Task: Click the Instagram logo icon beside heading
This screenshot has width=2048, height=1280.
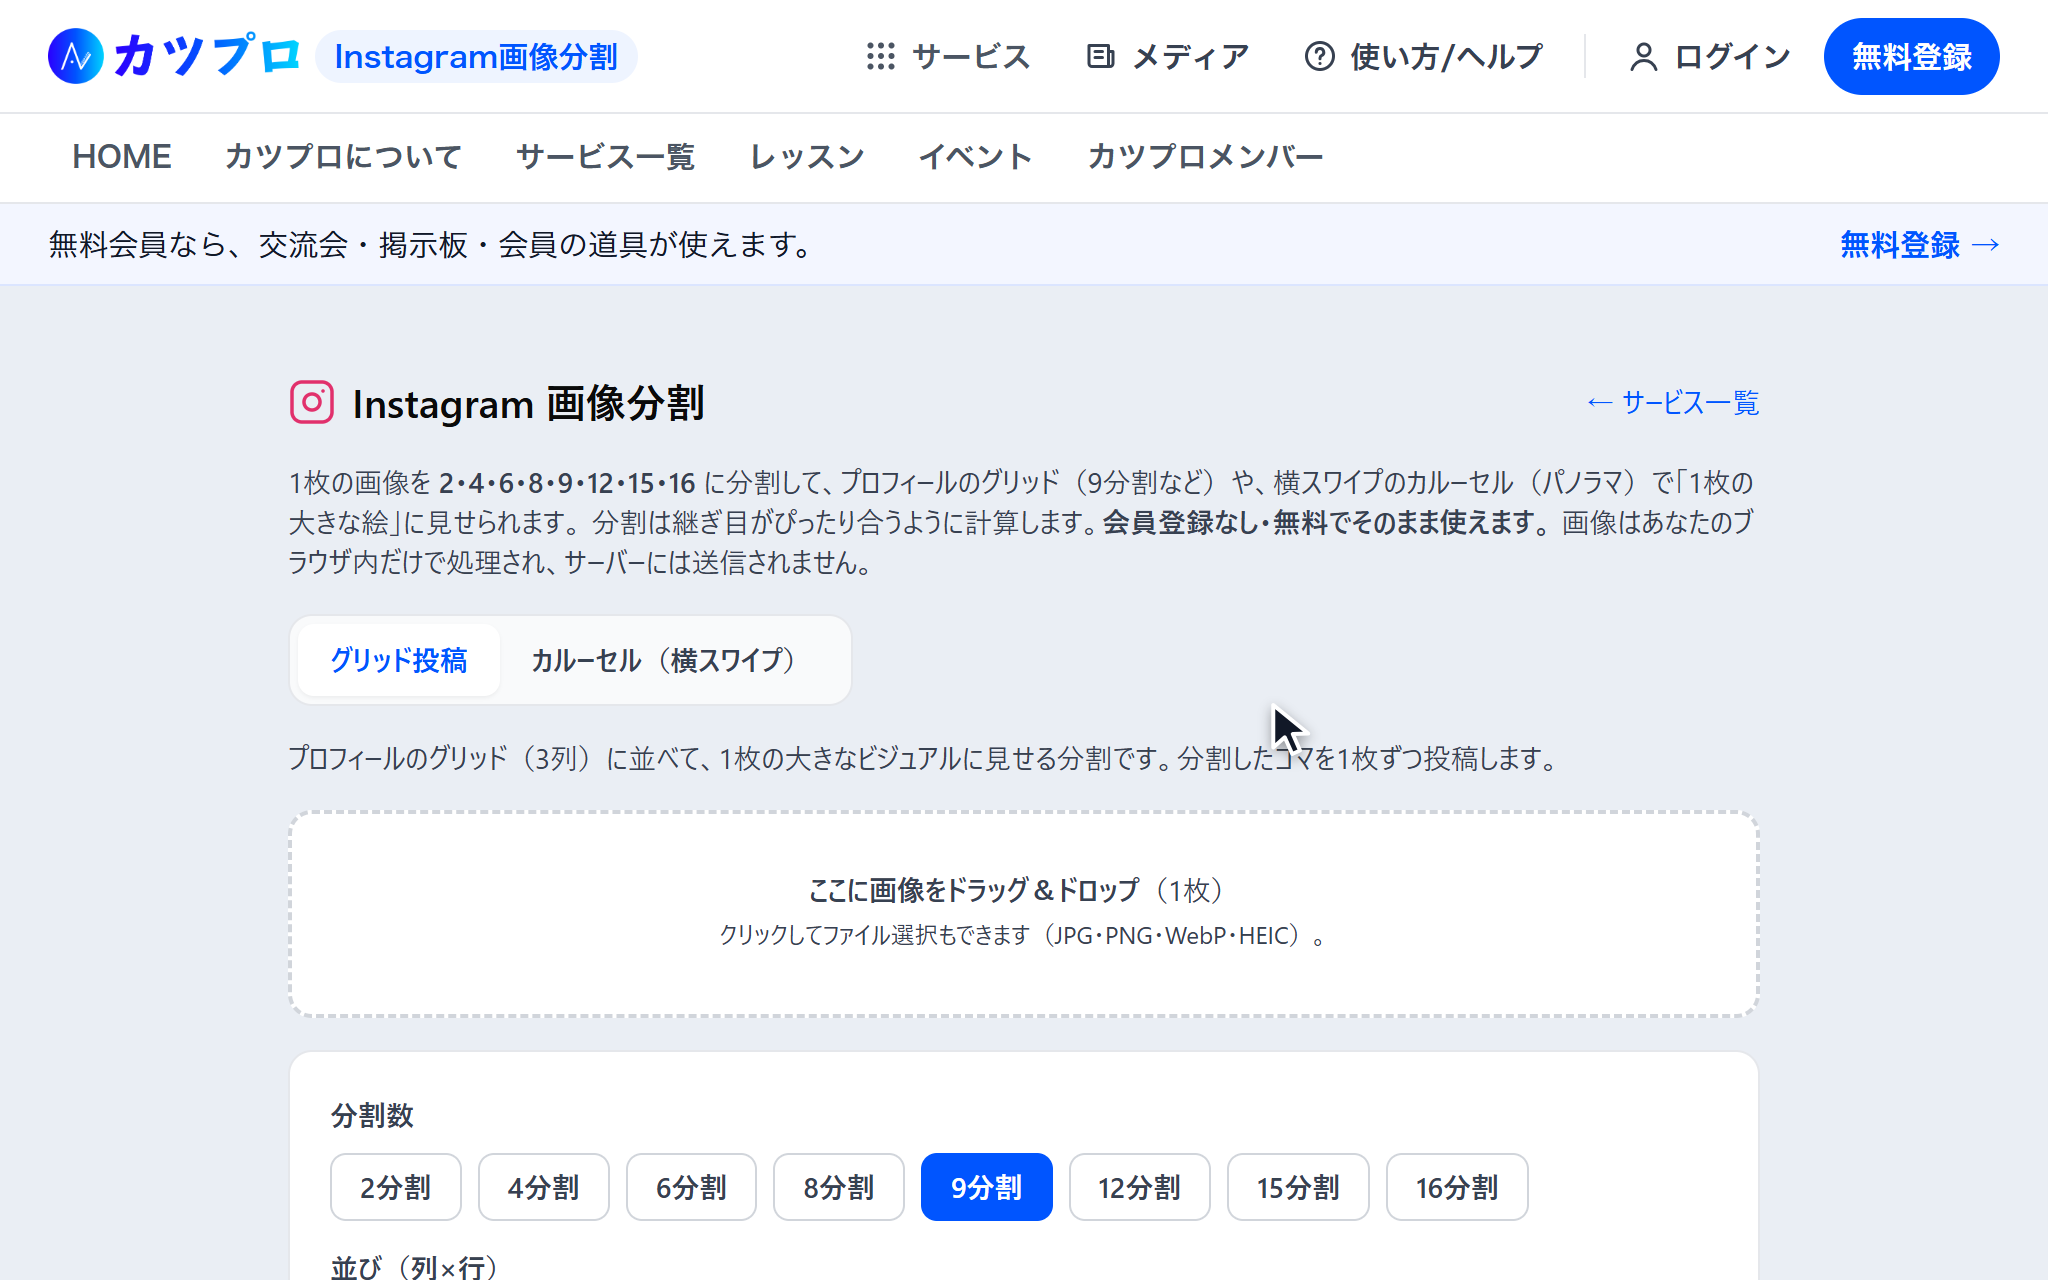Action: [x=312, y=403]
